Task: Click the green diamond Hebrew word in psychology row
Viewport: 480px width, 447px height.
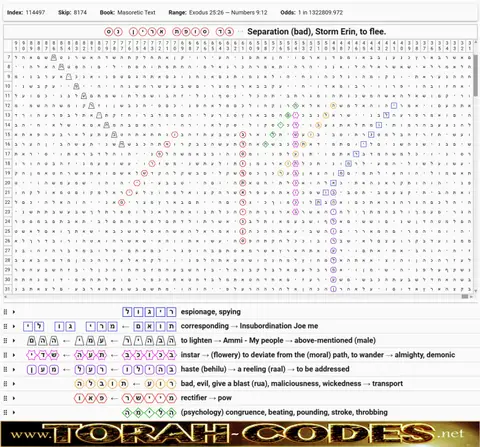Action: tap(149, 412)
